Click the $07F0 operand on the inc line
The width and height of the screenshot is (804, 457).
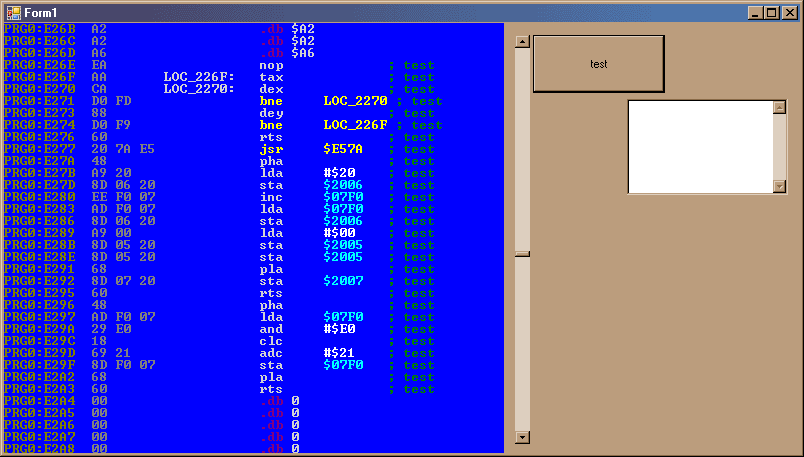pos(343,197)
